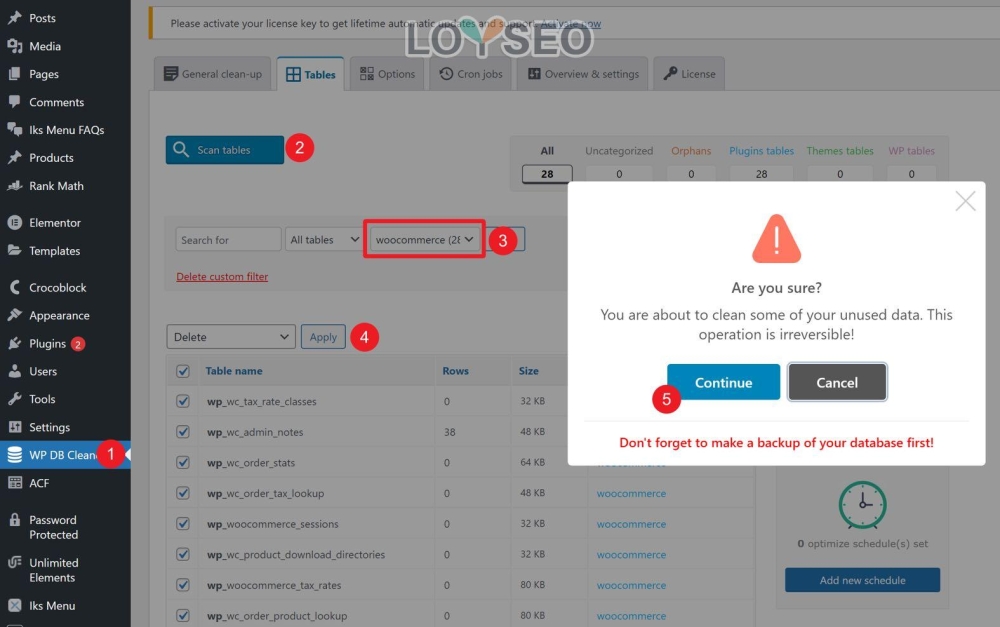The height and width of the screenshot is (627, 1000).
Task: Open Media via its camera-note icon
Action: (x=15, y=46)
